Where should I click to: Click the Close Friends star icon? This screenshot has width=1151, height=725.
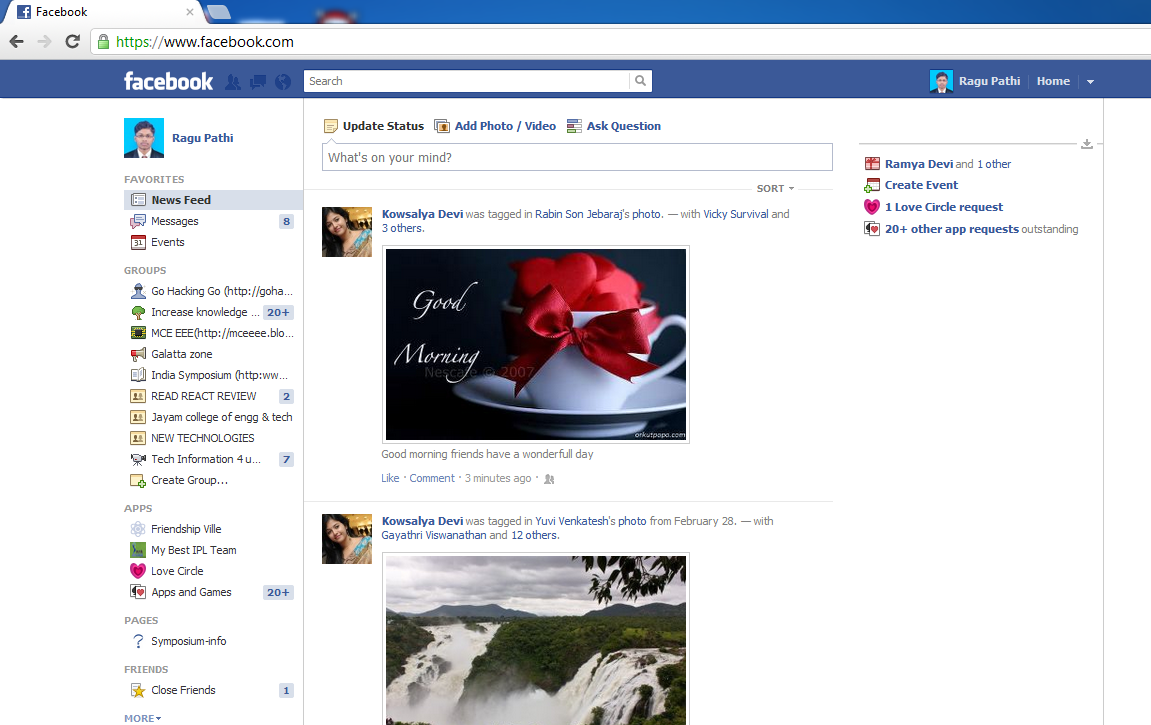(138, 691)
